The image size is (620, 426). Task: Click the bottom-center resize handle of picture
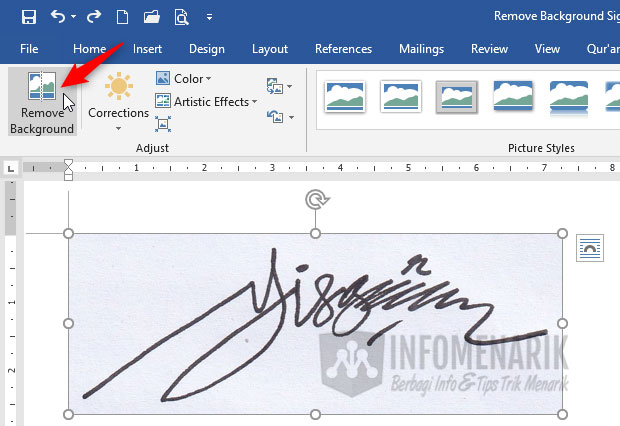click(315, 414)
